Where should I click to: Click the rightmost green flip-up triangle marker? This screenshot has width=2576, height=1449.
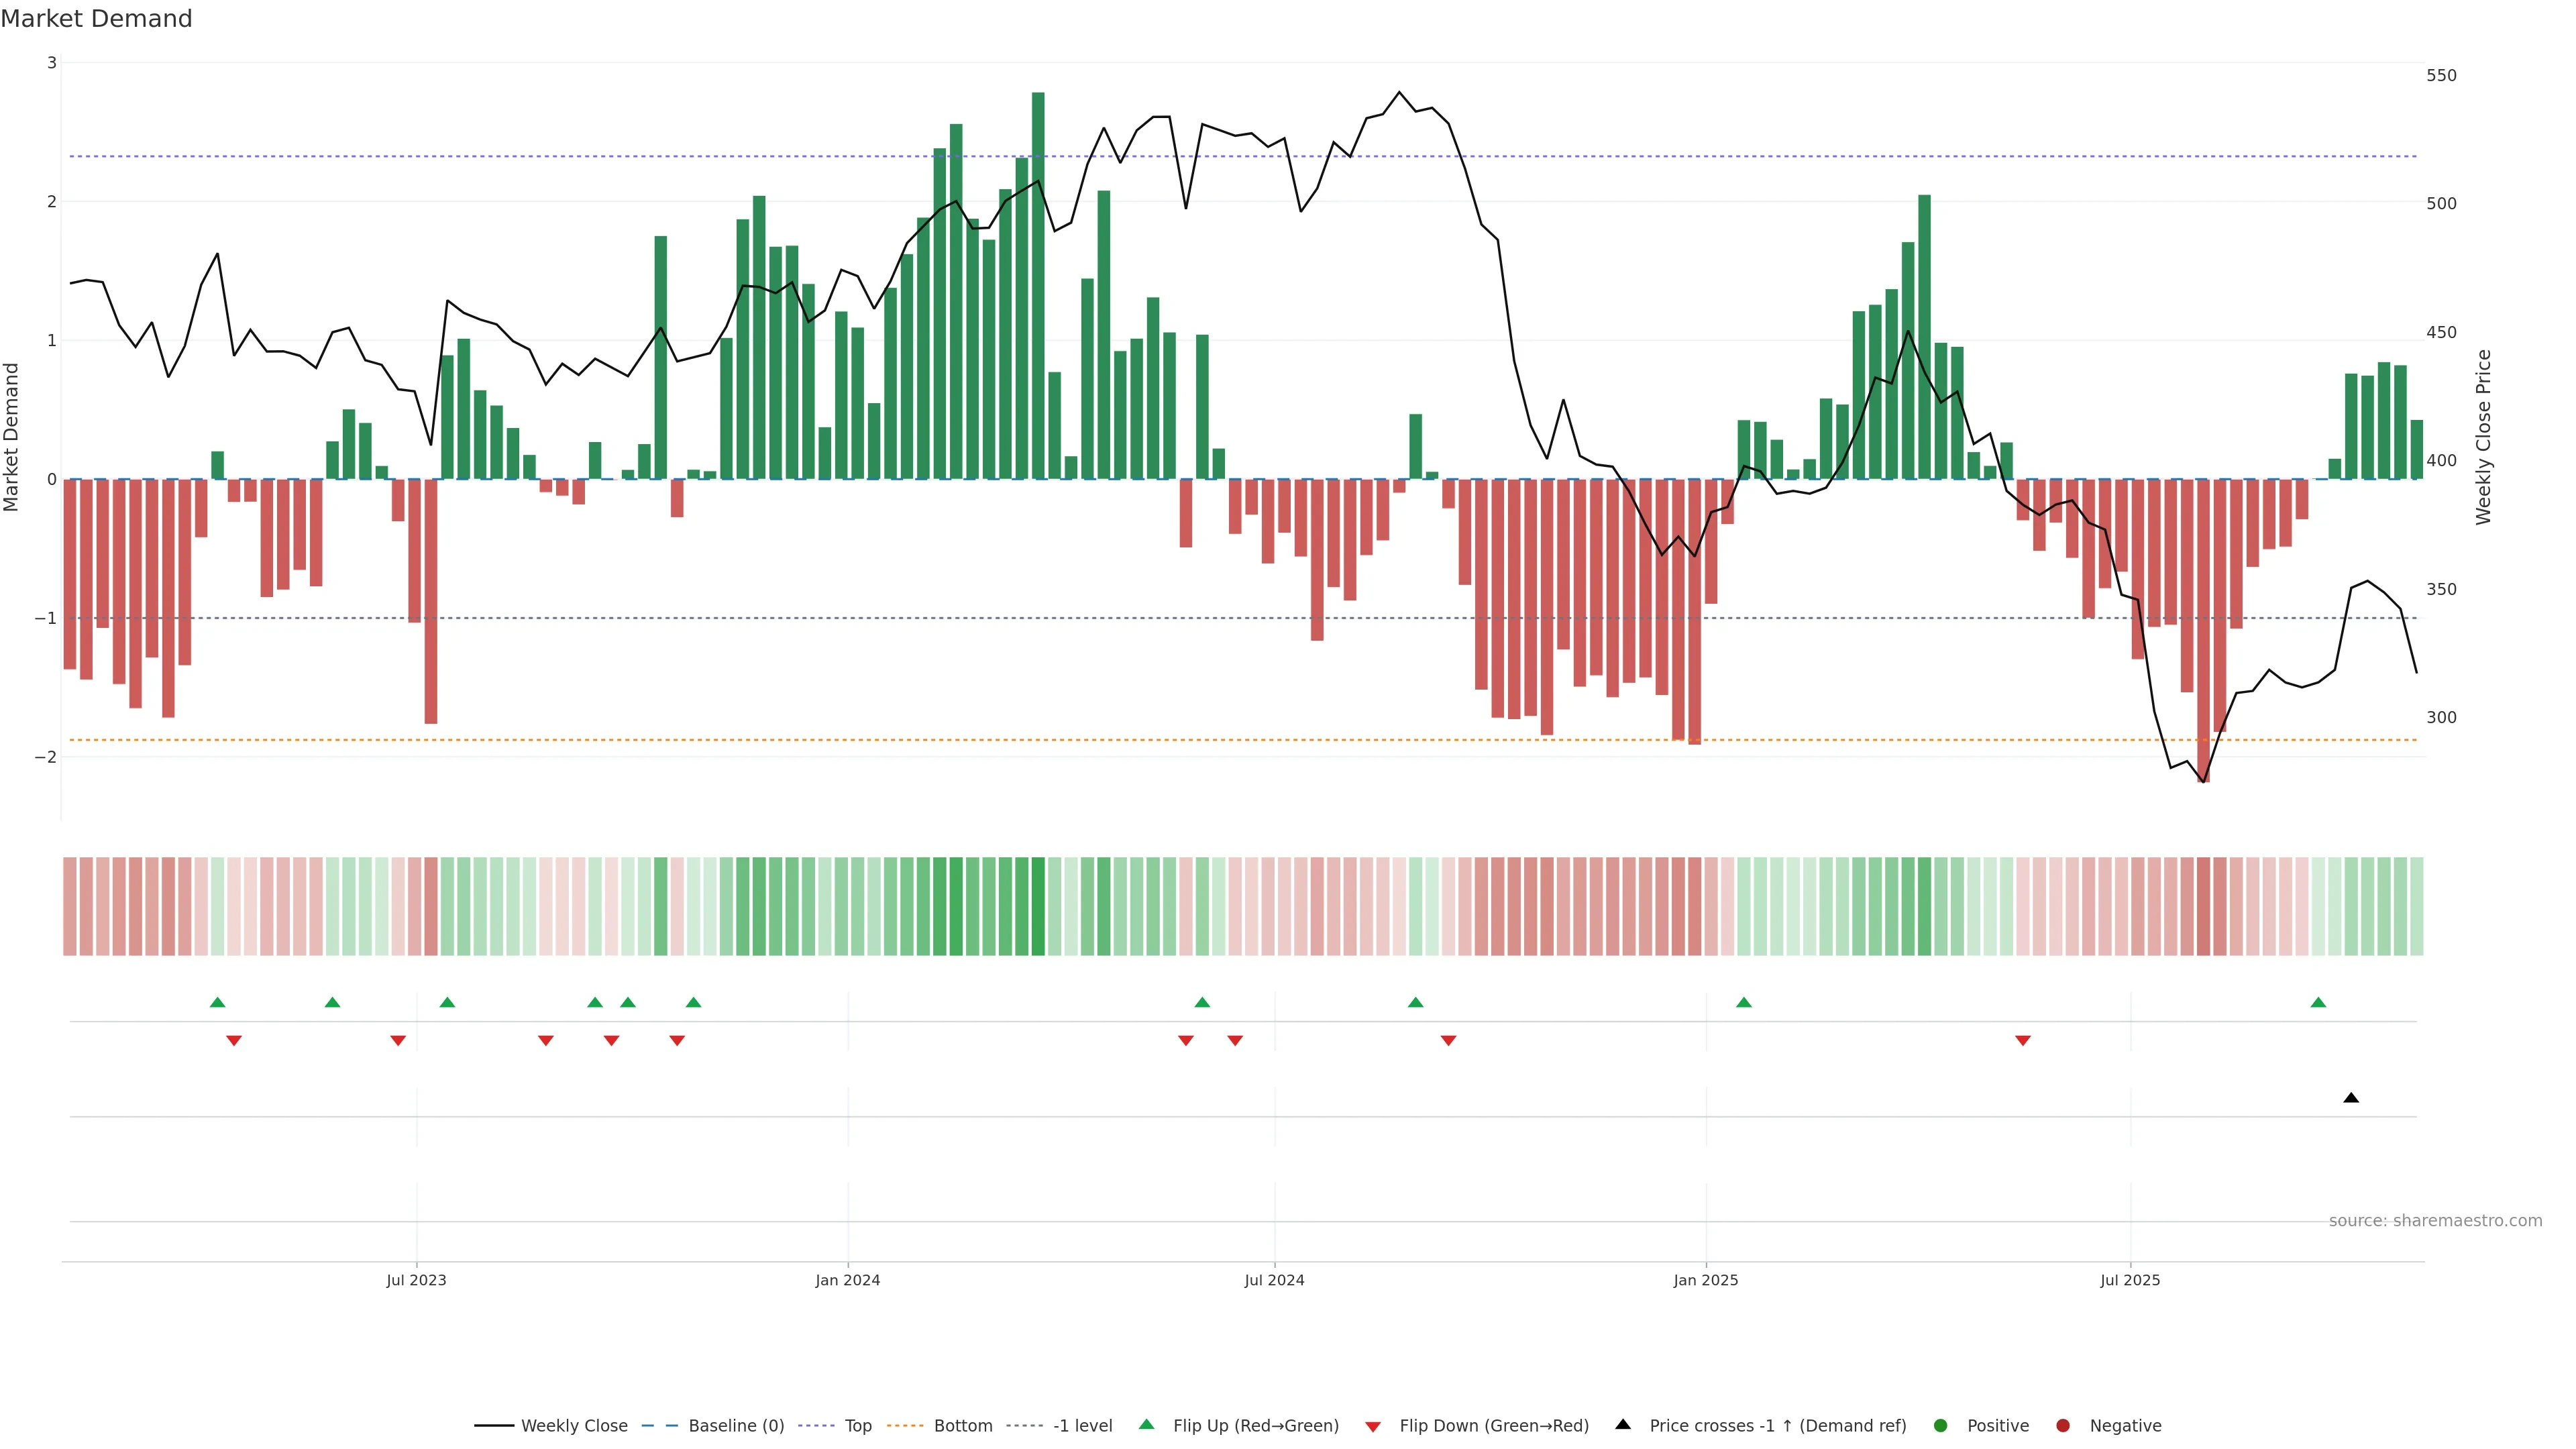[2318, 1003]
